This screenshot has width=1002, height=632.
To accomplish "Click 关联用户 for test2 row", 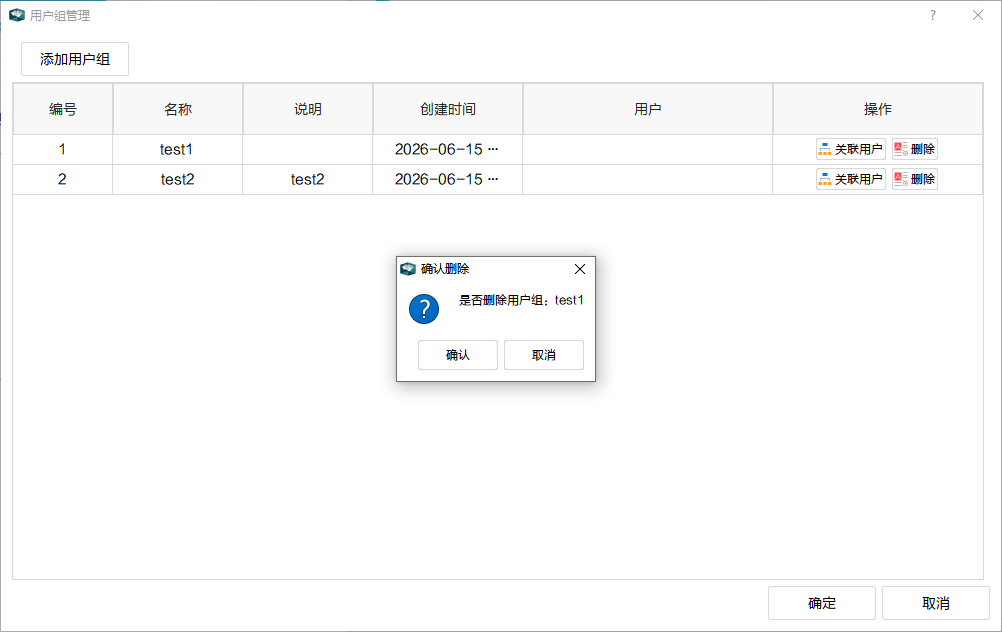I will [x=851, y=179].
